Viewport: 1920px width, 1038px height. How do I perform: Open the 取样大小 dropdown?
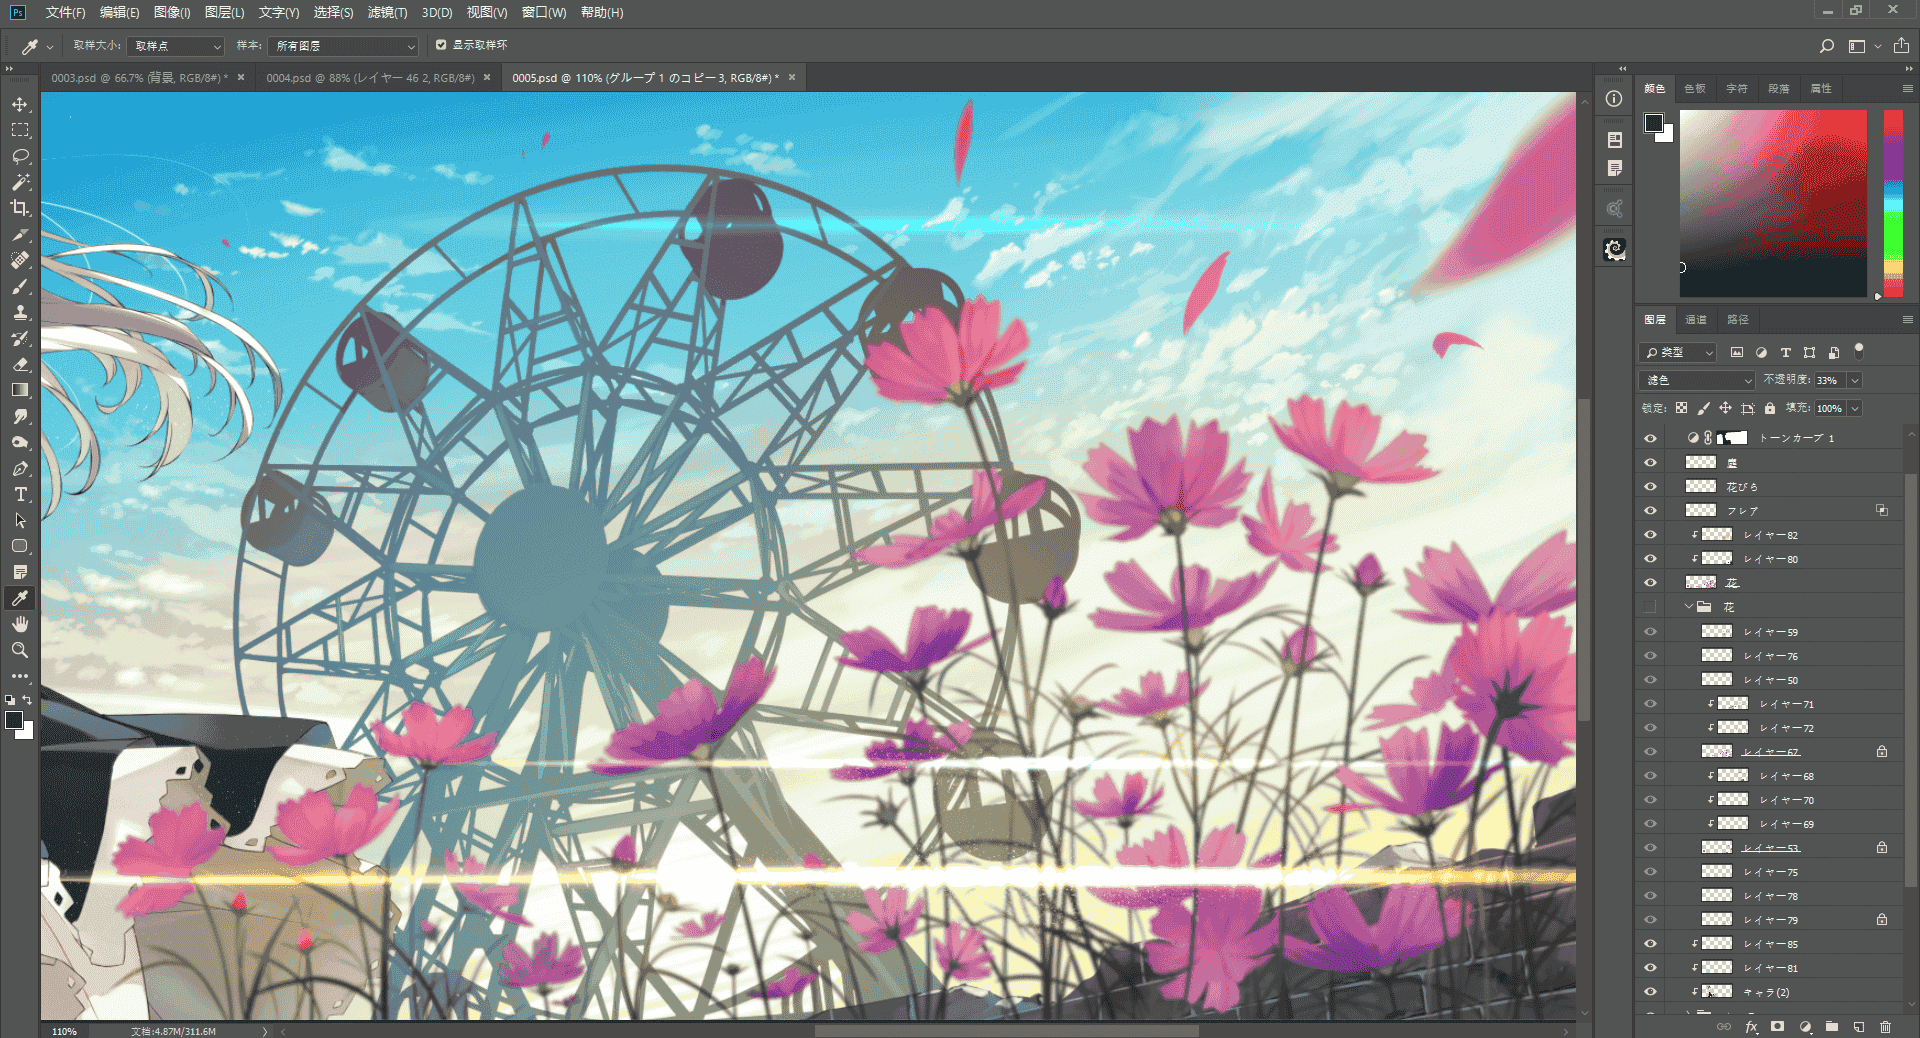coord(176,46)
